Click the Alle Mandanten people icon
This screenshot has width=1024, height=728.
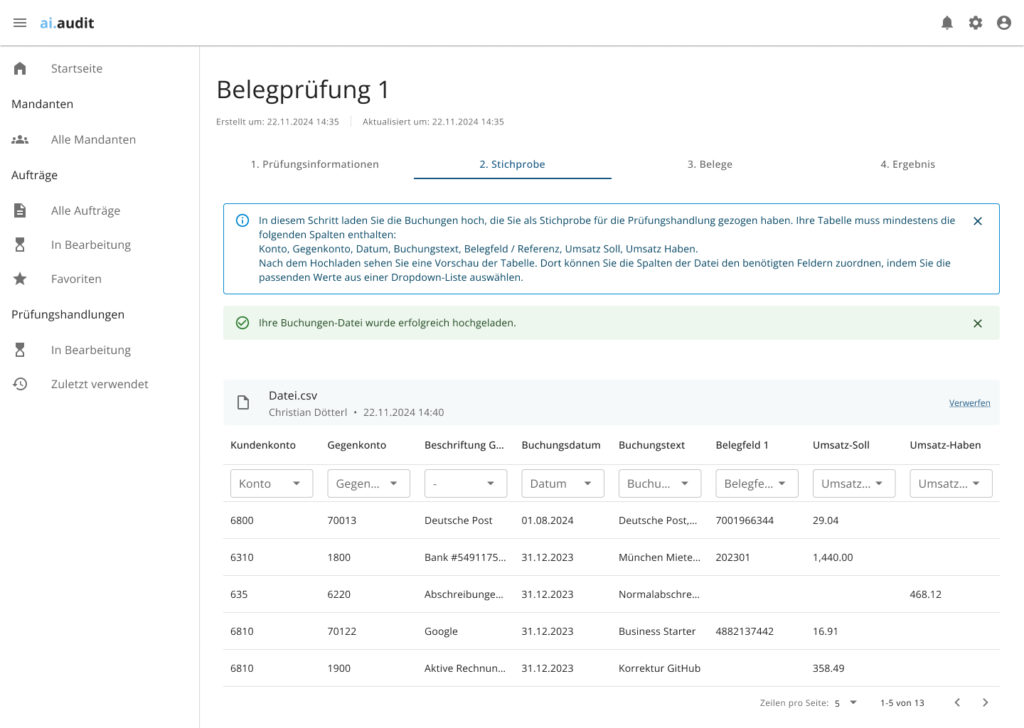pos(20,140)
